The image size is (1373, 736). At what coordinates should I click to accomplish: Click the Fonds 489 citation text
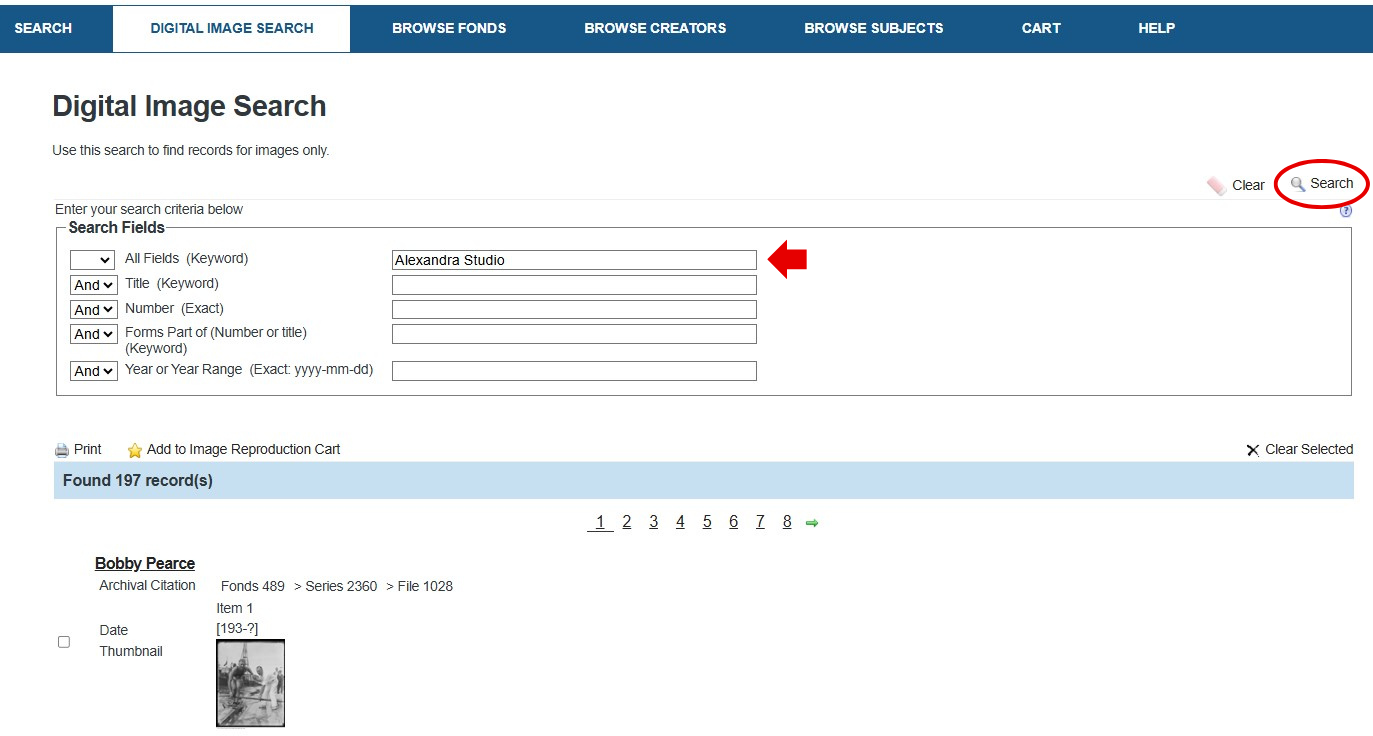253,586
